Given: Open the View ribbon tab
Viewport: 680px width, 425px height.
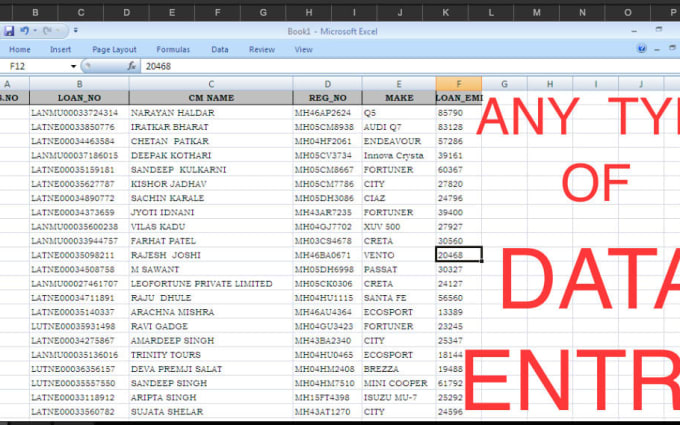Looking at the screenshot, I should [x=304, y=49].
